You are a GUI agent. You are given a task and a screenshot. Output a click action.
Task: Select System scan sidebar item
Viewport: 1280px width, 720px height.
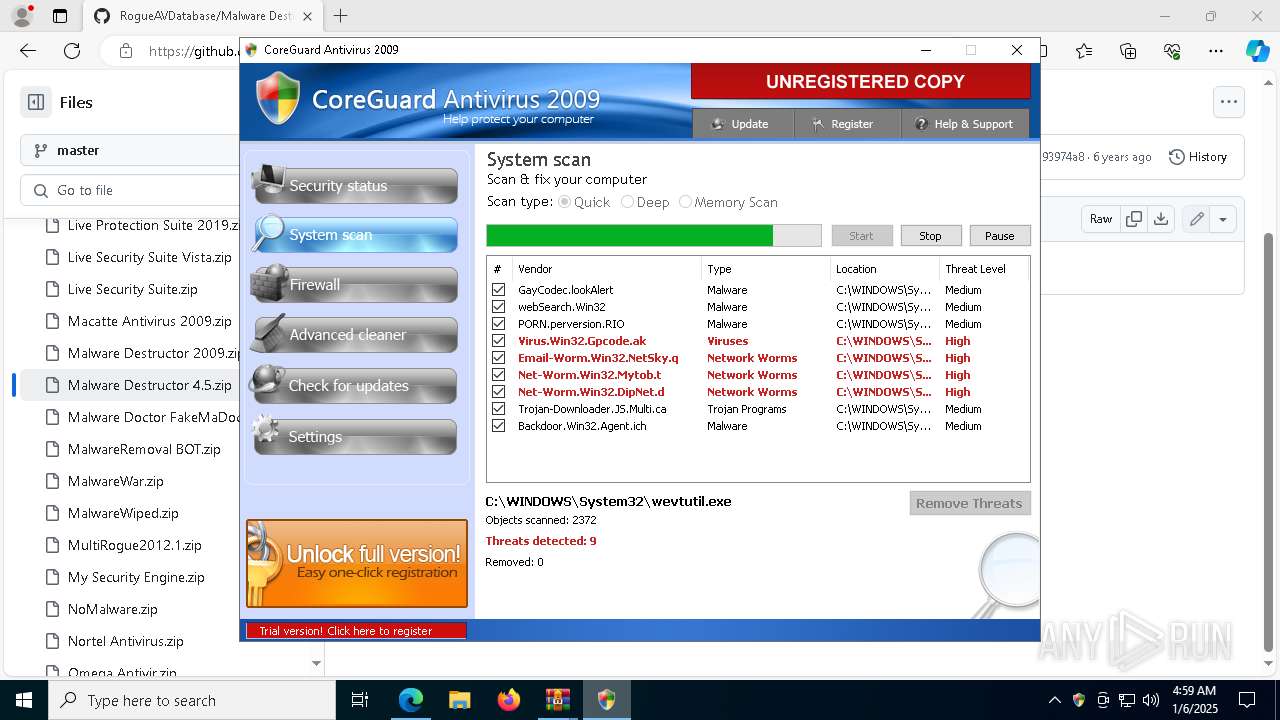[355, 234]
